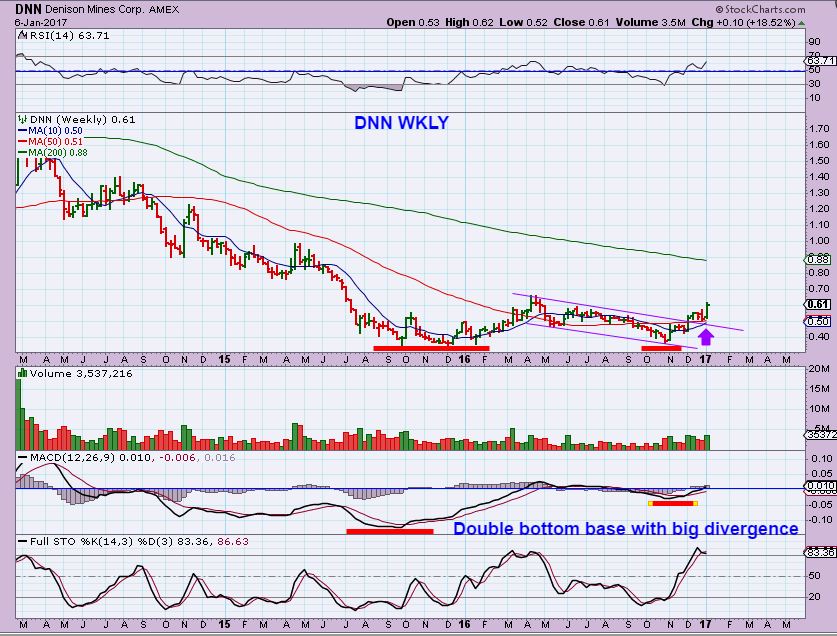Click the volume bars icon beside Volume label
Image resolution: width=837 pixels, height=636 pixels.
22,373
